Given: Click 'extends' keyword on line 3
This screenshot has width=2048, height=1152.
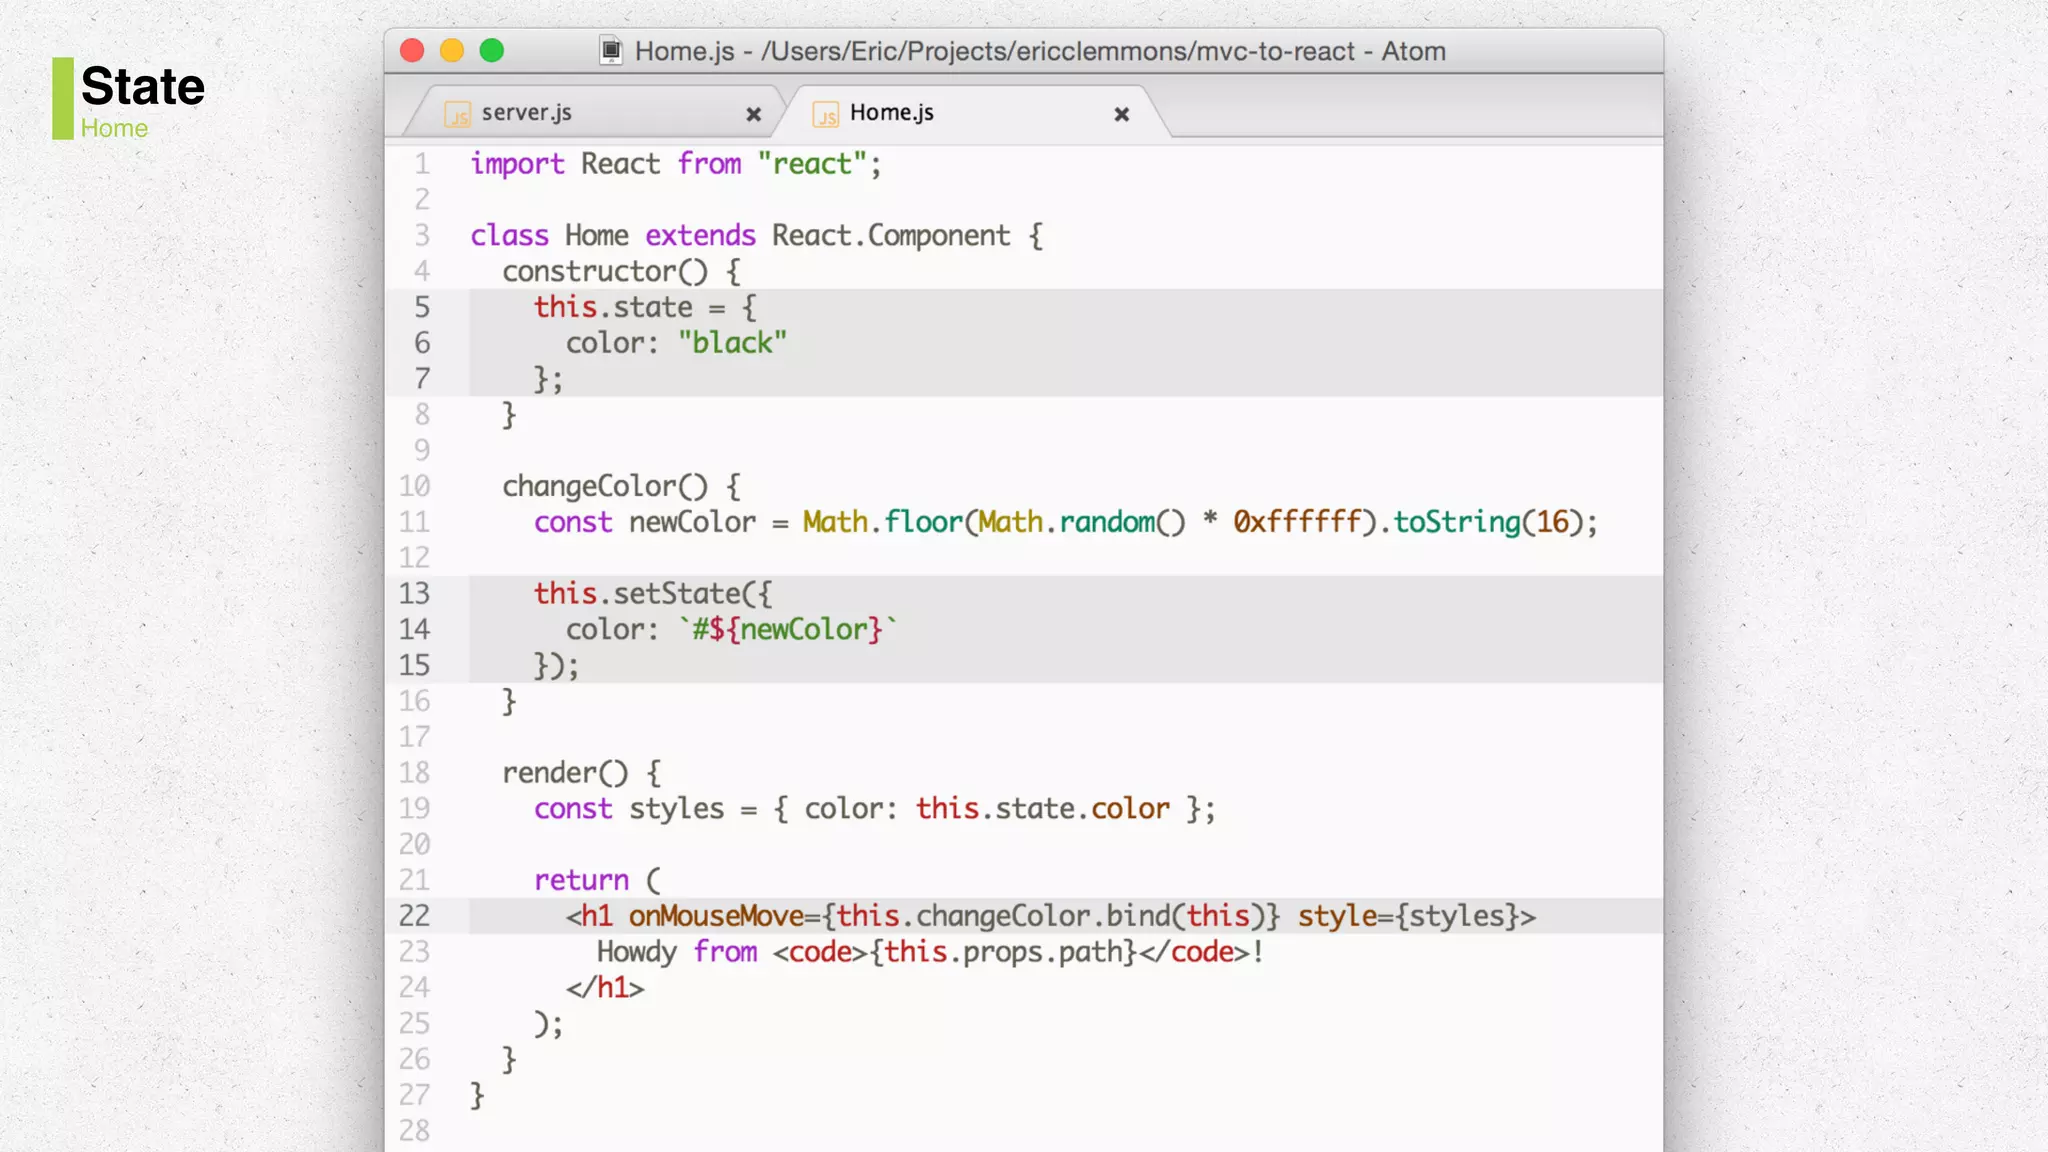Looking at the screenshot, I should 700,236.
